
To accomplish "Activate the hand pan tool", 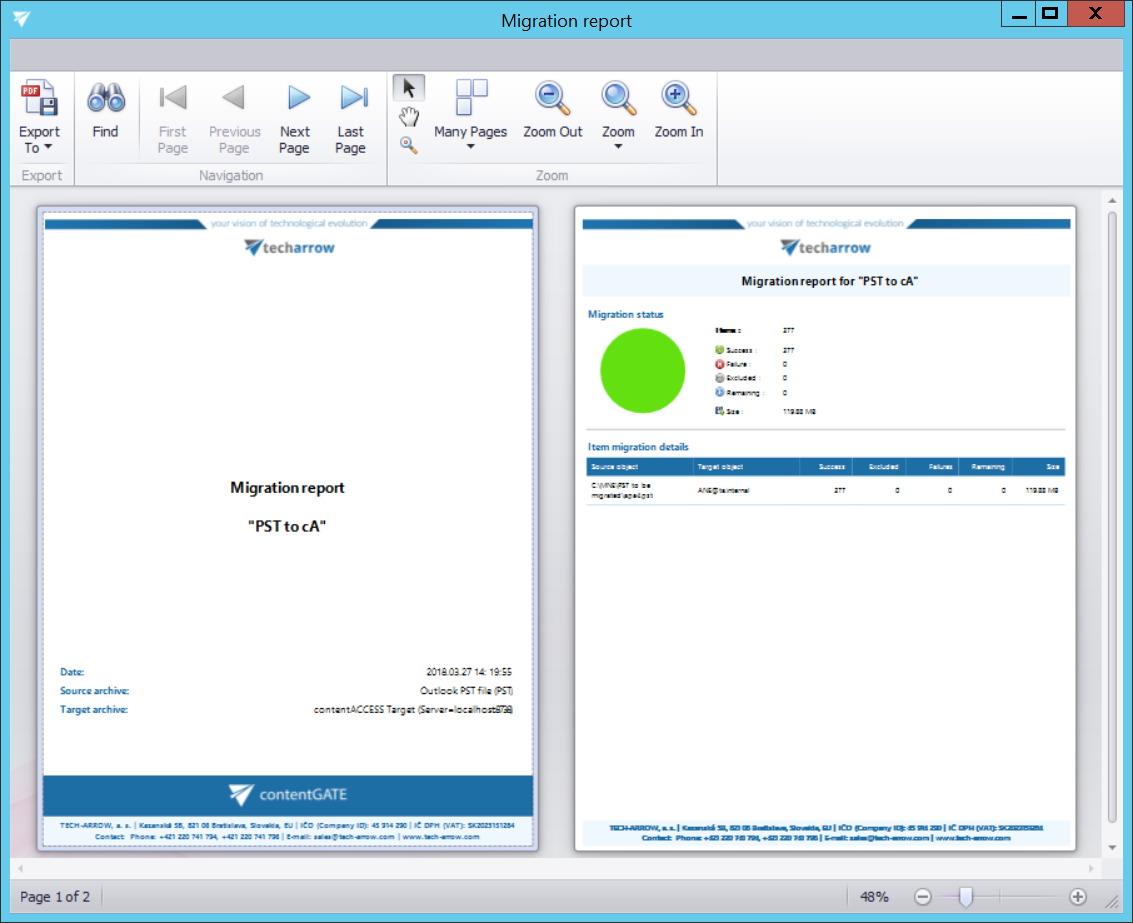I will click(x=409, y=116).
